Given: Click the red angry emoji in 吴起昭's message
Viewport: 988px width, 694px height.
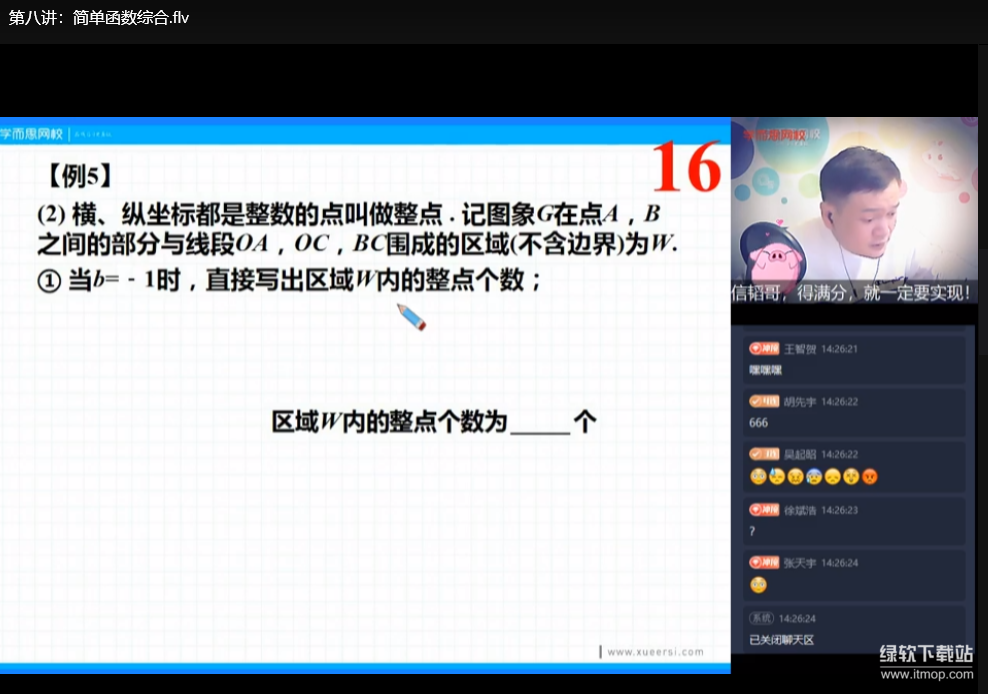Looking at the screenshot, I should (x=870, y=477).
